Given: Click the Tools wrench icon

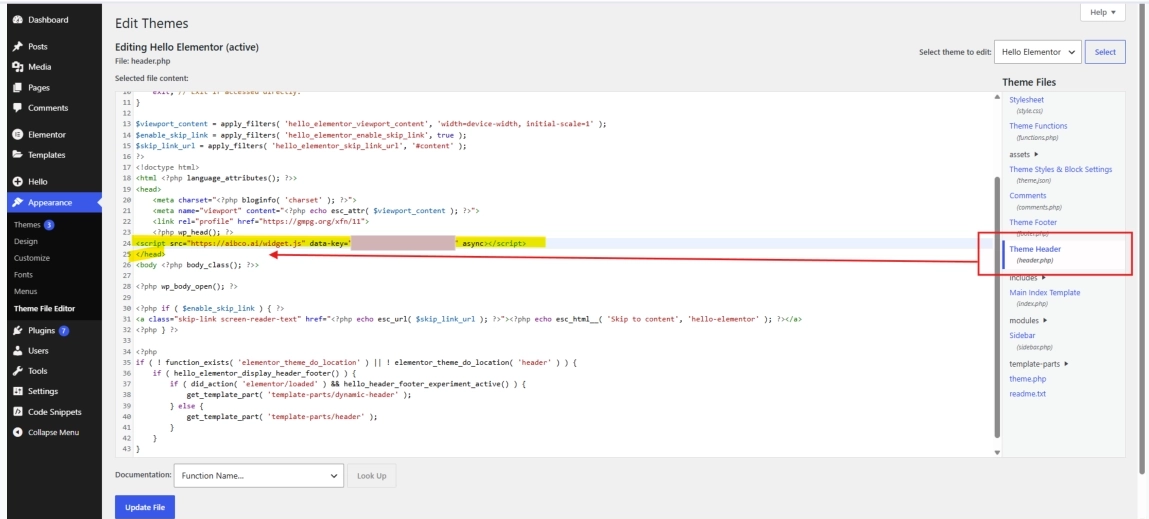Looking at the screenshot, I should 18,371.
